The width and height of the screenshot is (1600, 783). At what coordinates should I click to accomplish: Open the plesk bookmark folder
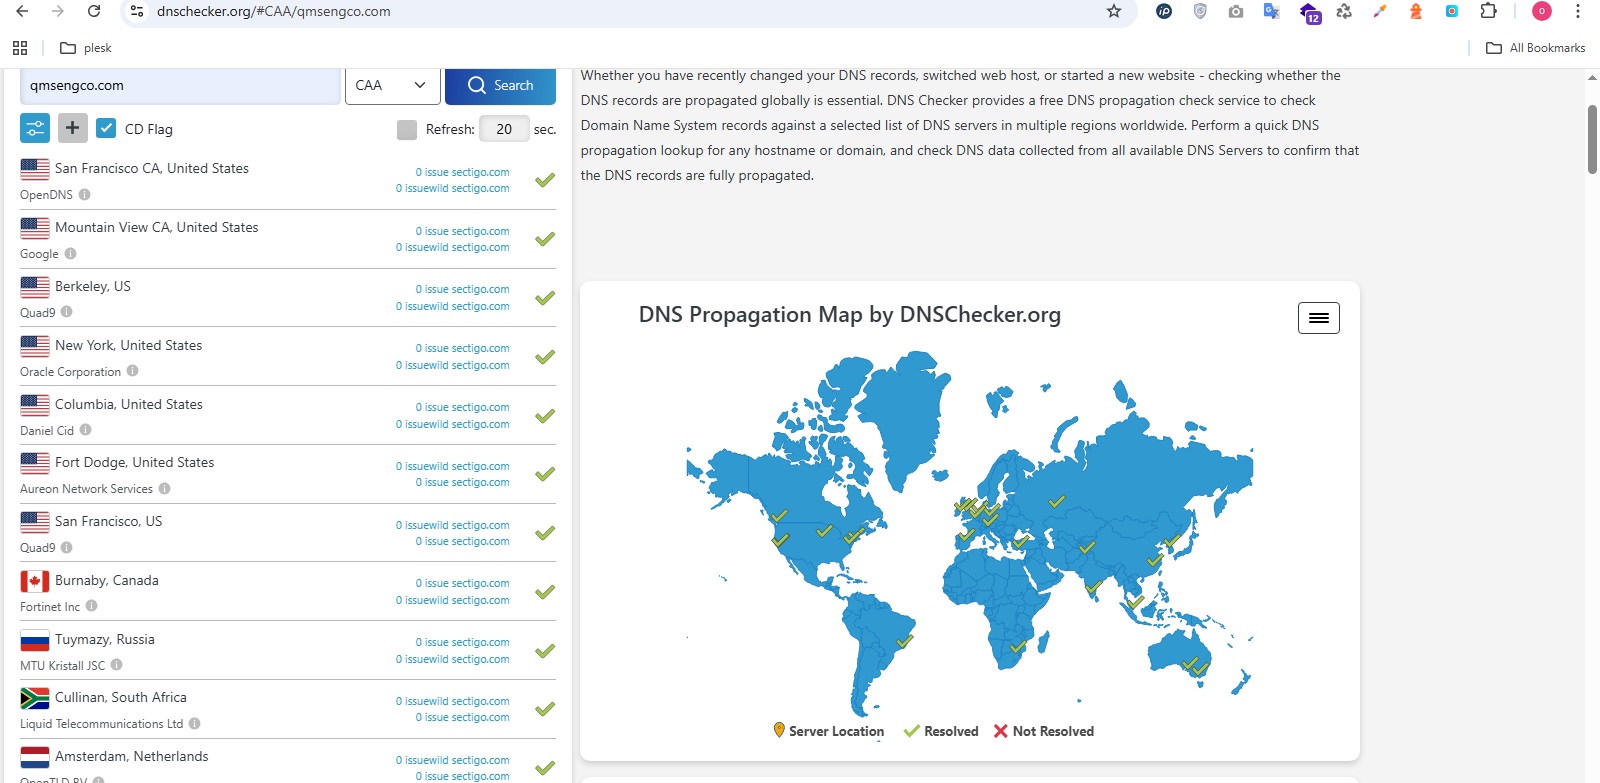point(86,48)
